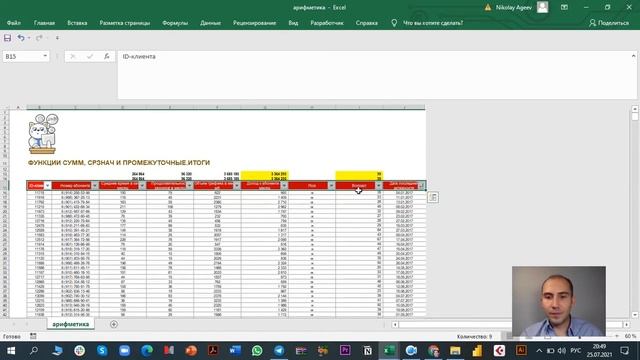Open the filter dropdown for the ID-клиента column
Viewport: 640px width, 360px height.
point(47,186)
